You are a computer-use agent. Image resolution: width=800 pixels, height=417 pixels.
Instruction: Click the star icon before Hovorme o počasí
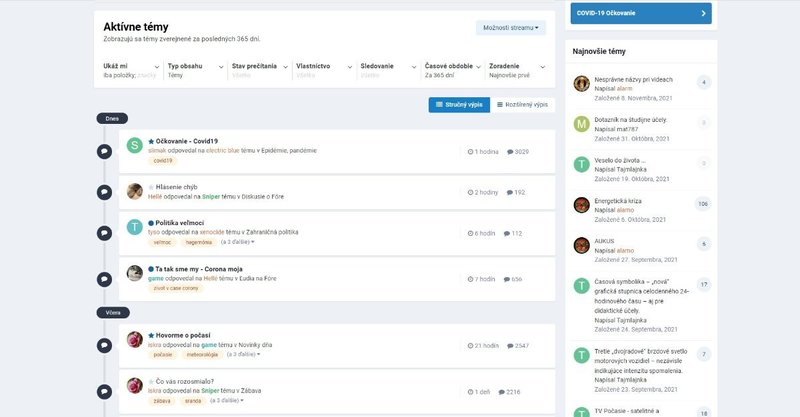click(151, 335)
